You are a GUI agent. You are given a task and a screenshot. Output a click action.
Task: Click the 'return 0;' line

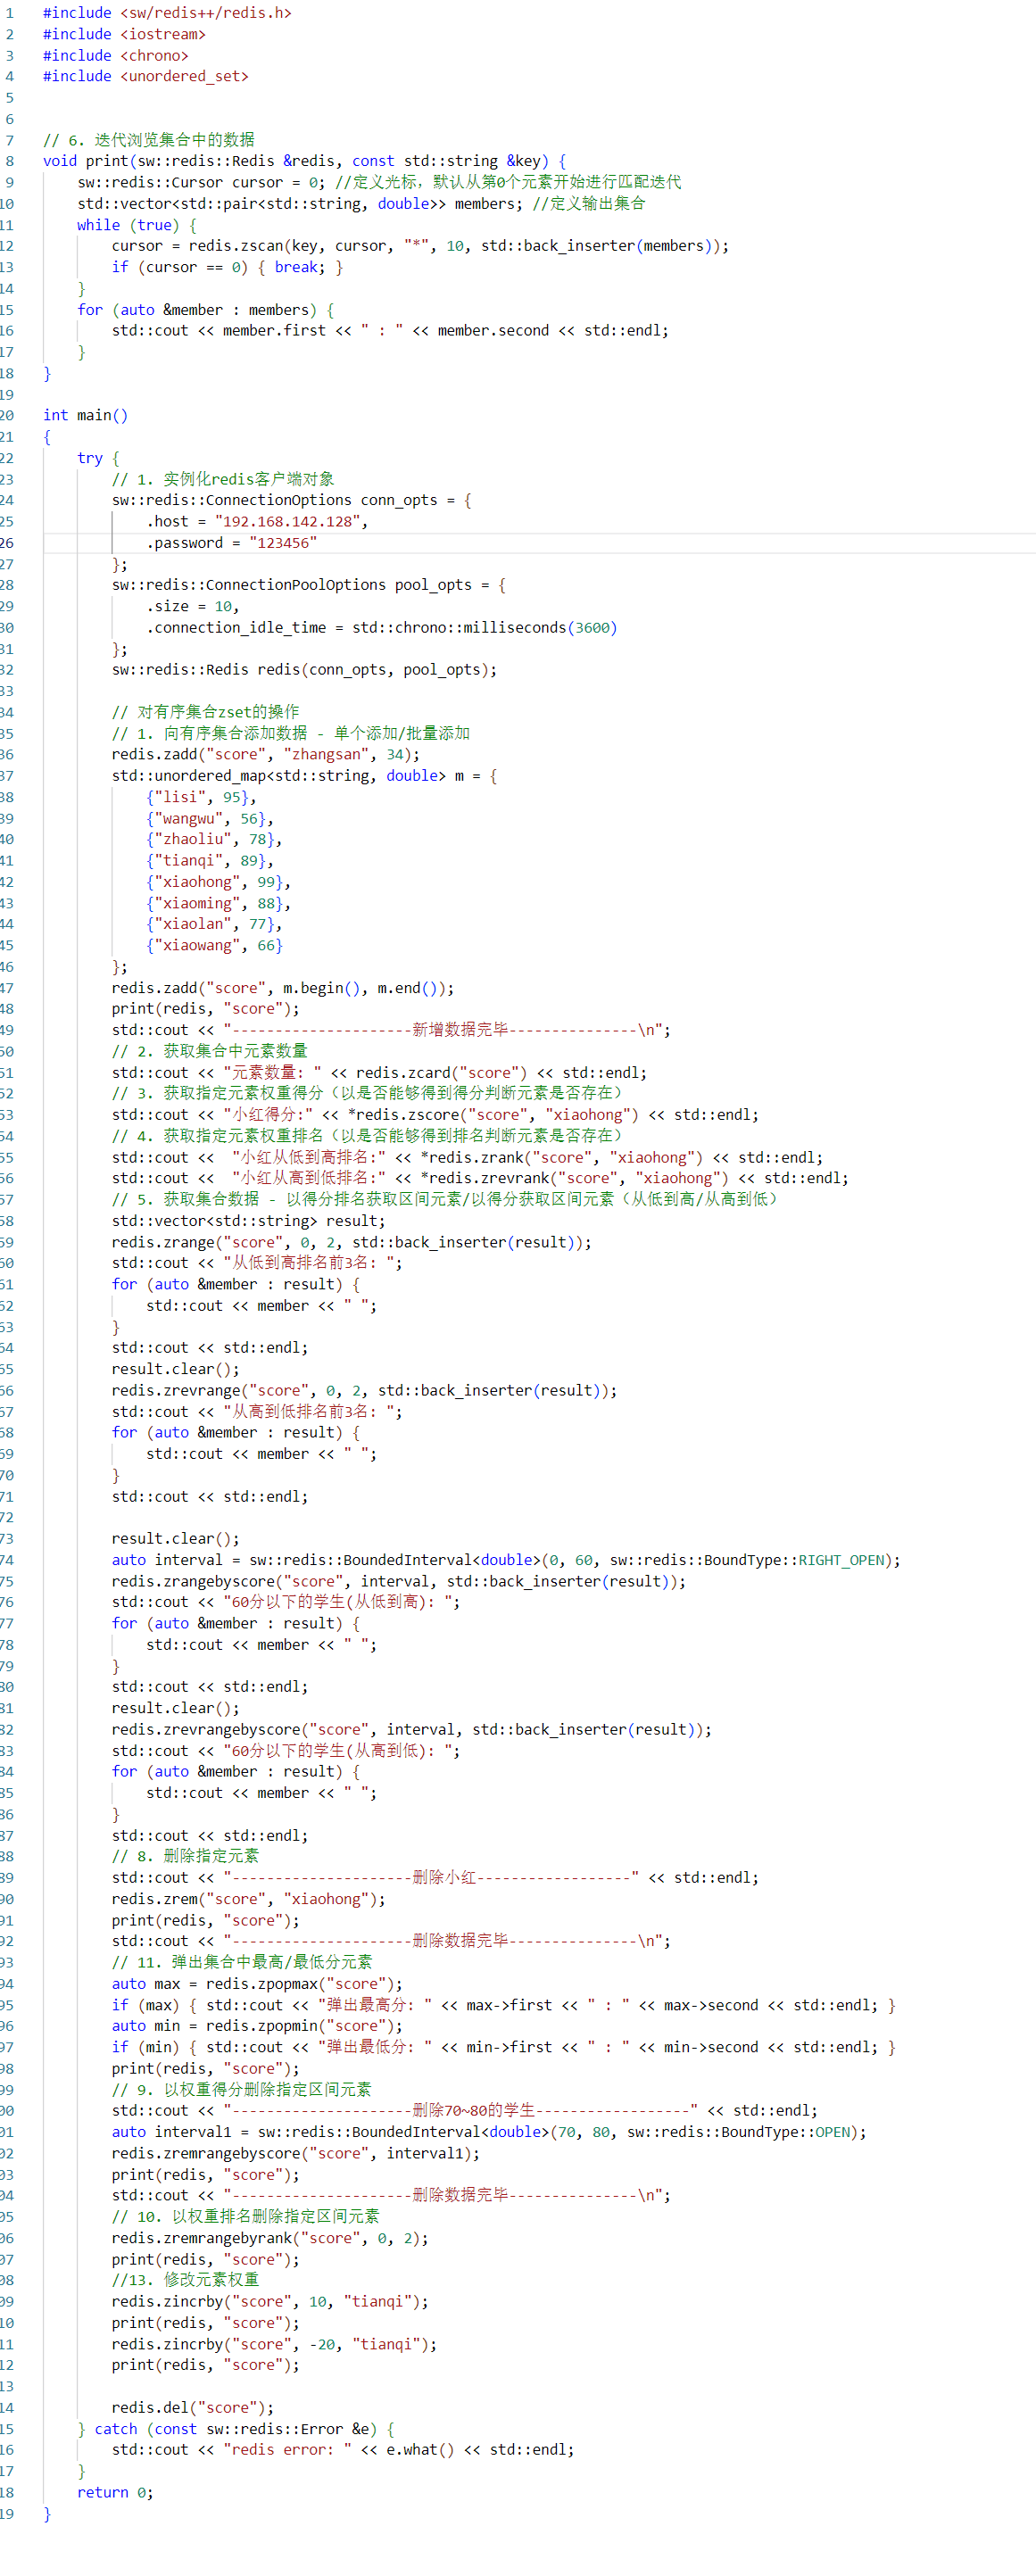(116, 2493)
